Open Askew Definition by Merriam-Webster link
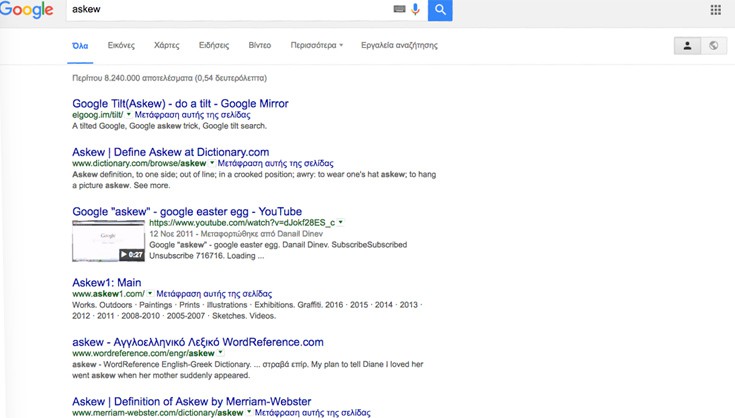Screen dimensions: 735x418 (x=191, y=401)
